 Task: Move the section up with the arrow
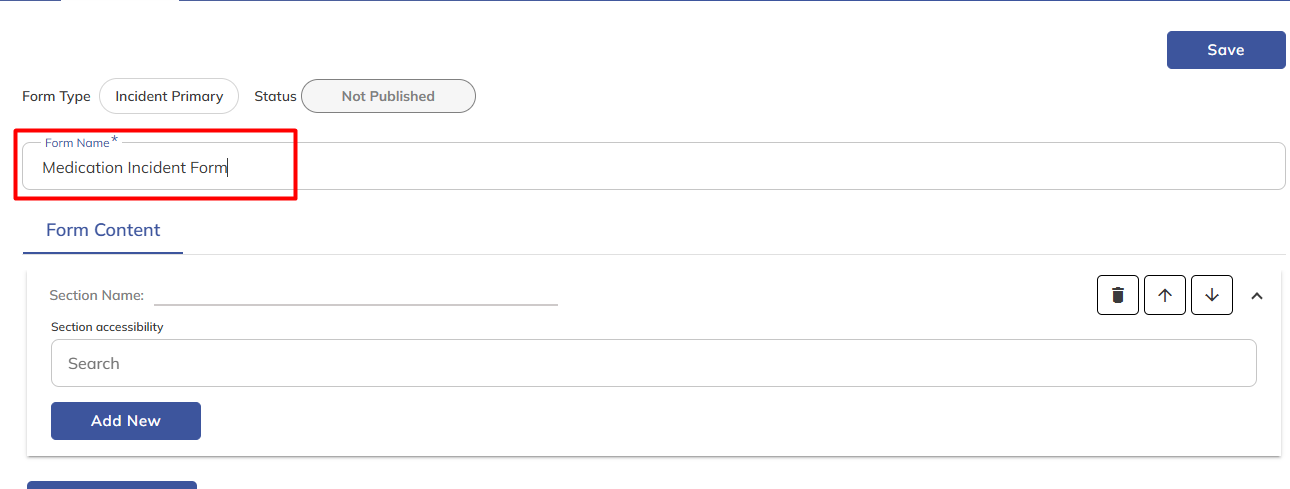tap(1165, 295)
